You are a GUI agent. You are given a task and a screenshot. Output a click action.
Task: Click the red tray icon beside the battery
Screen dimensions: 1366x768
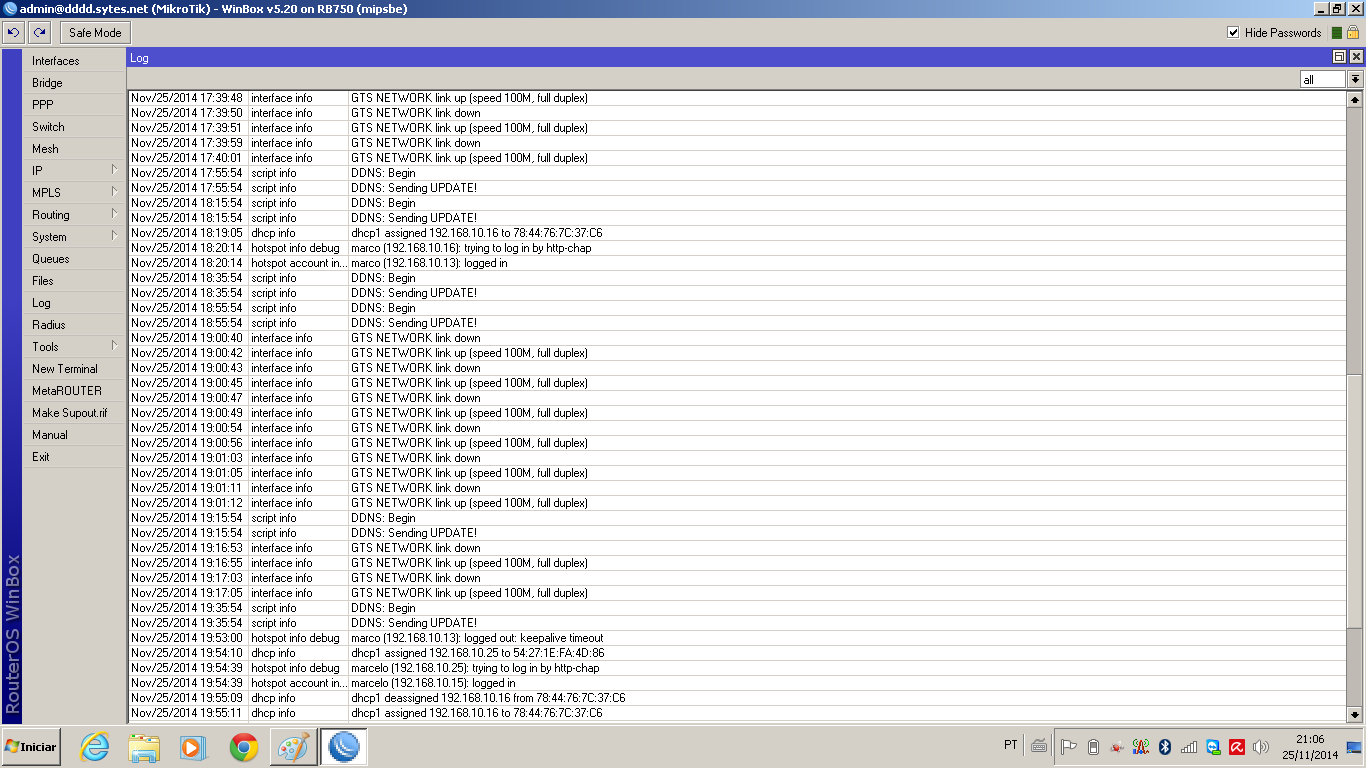[x=1117, y=746]
